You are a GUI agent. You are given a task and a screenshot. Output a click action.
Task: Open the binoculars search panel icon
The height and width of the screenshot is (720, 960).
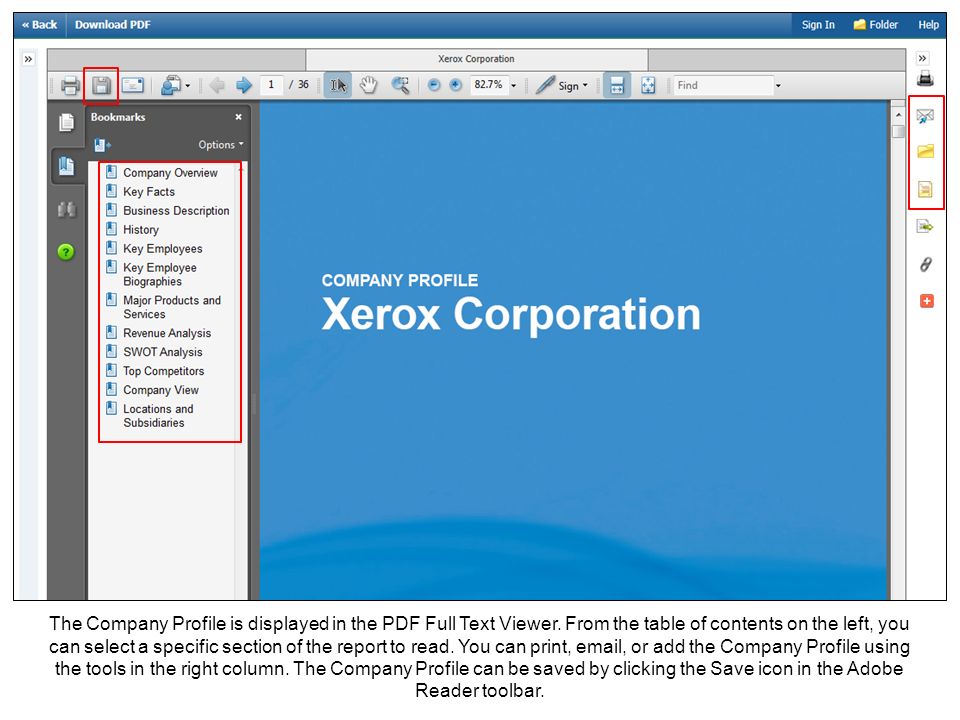pyautogui.click(x=67, y=209)
